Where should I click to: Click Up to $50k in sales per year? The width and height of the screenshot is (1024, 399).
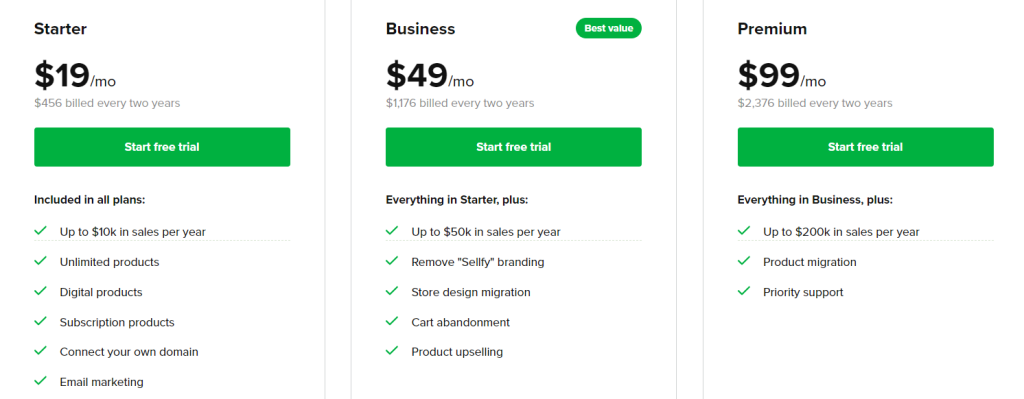pos(486,232)
